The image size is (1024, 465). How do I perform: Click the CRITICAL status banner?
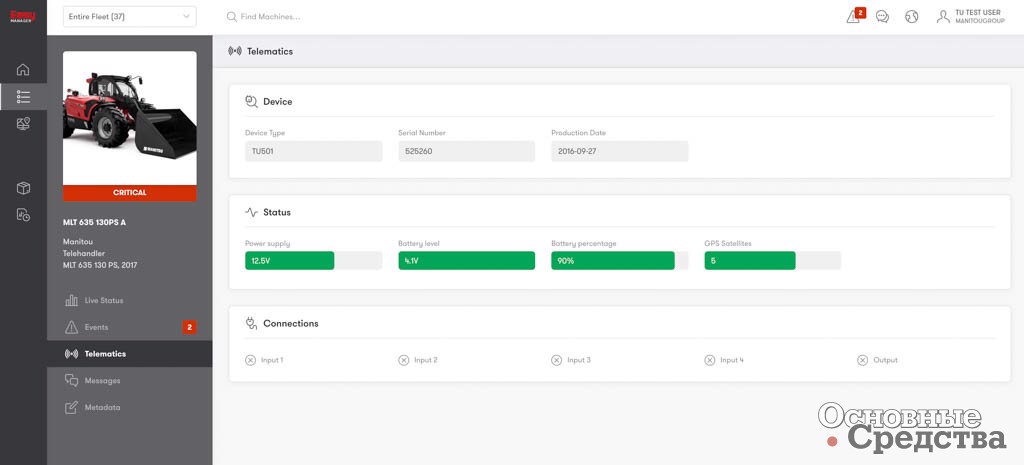129,193
